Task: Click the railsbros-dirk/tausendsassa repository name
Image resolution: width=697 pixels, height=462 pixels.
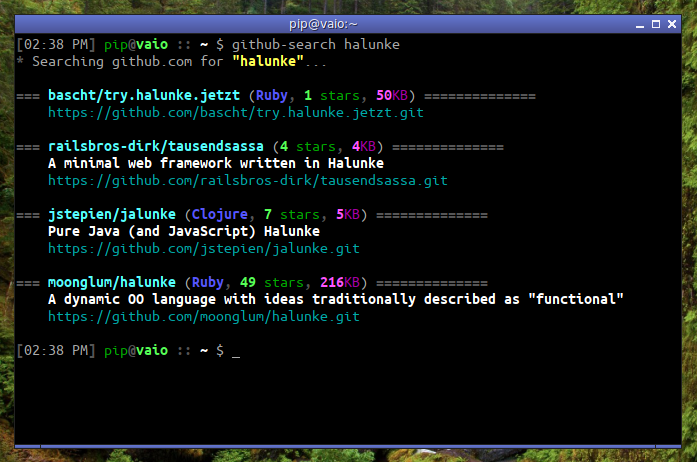Action: coord(156,146)
